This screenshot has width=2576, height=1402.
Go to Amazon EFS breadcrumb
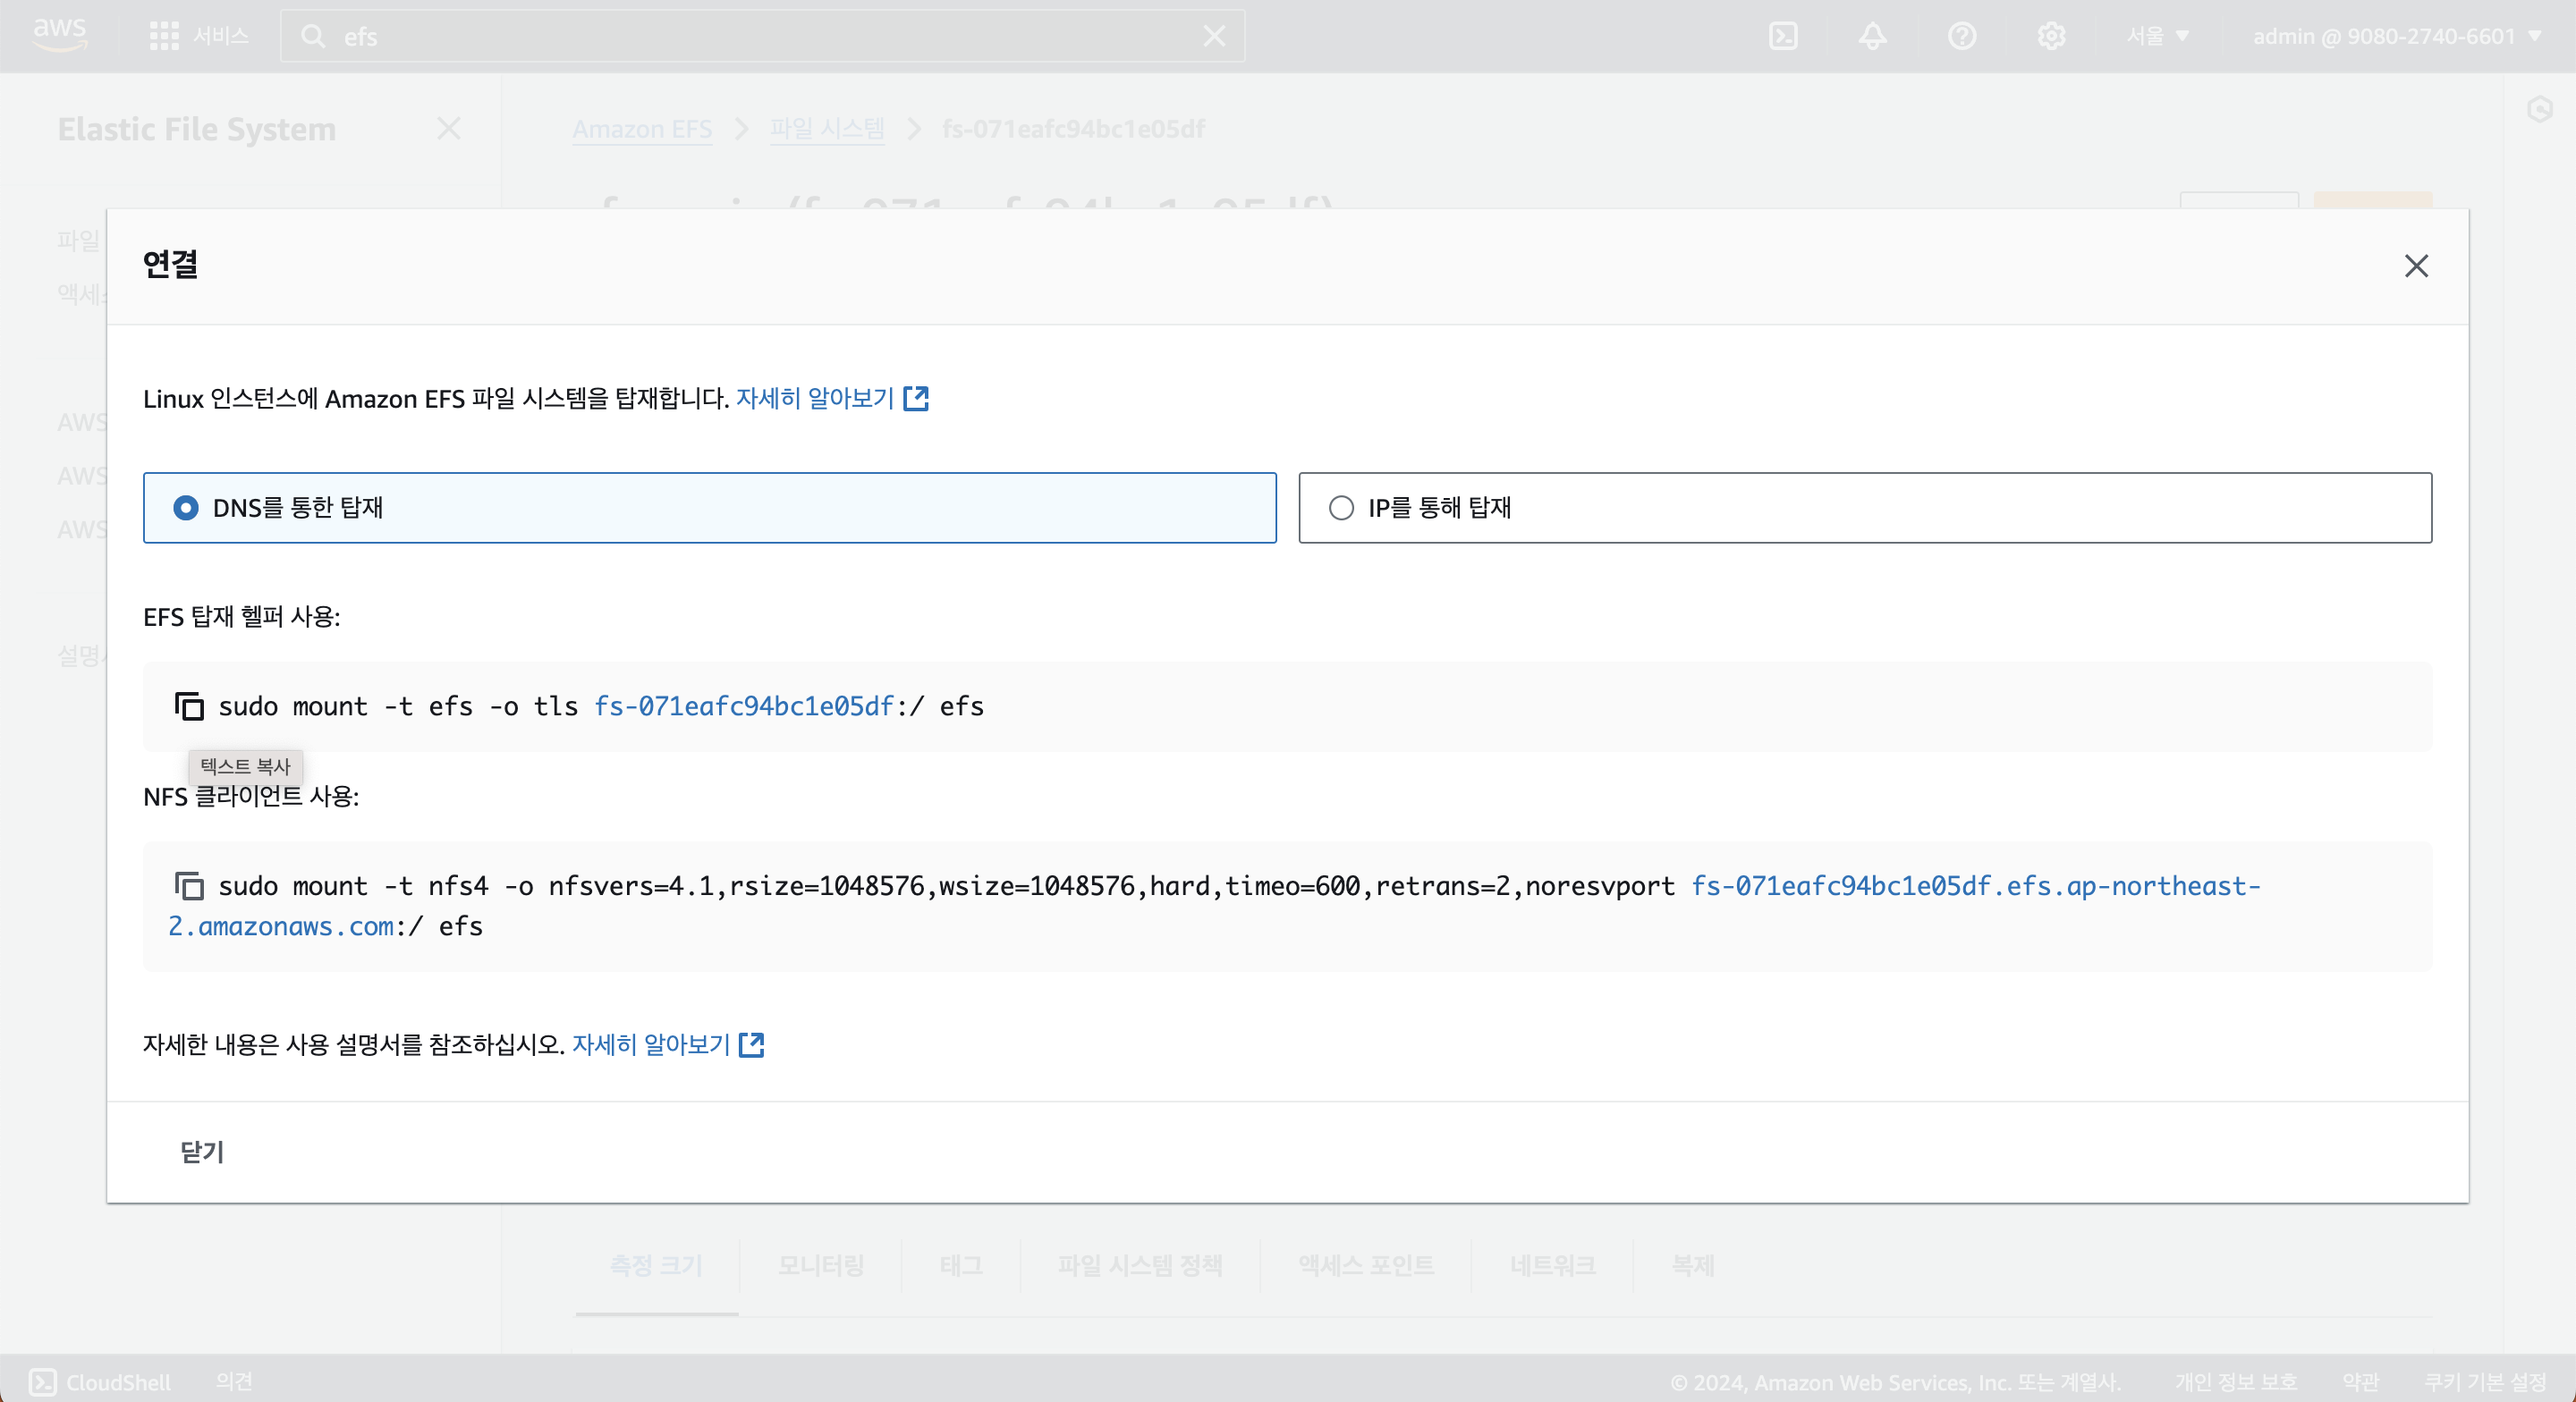pyautogui.click(x=642, y=129)
